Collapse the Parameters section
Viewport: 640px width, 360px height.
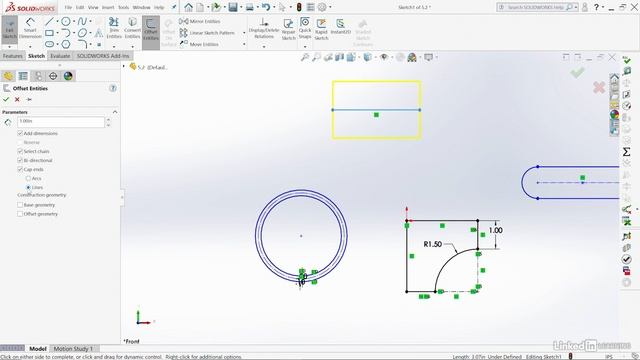click(x=115, y=112)
